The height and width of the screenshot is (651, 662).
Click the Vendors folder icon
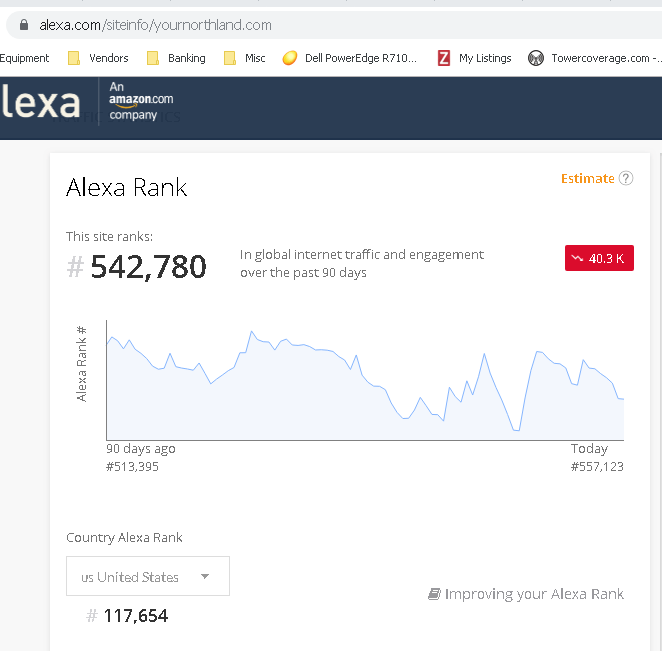74,58
